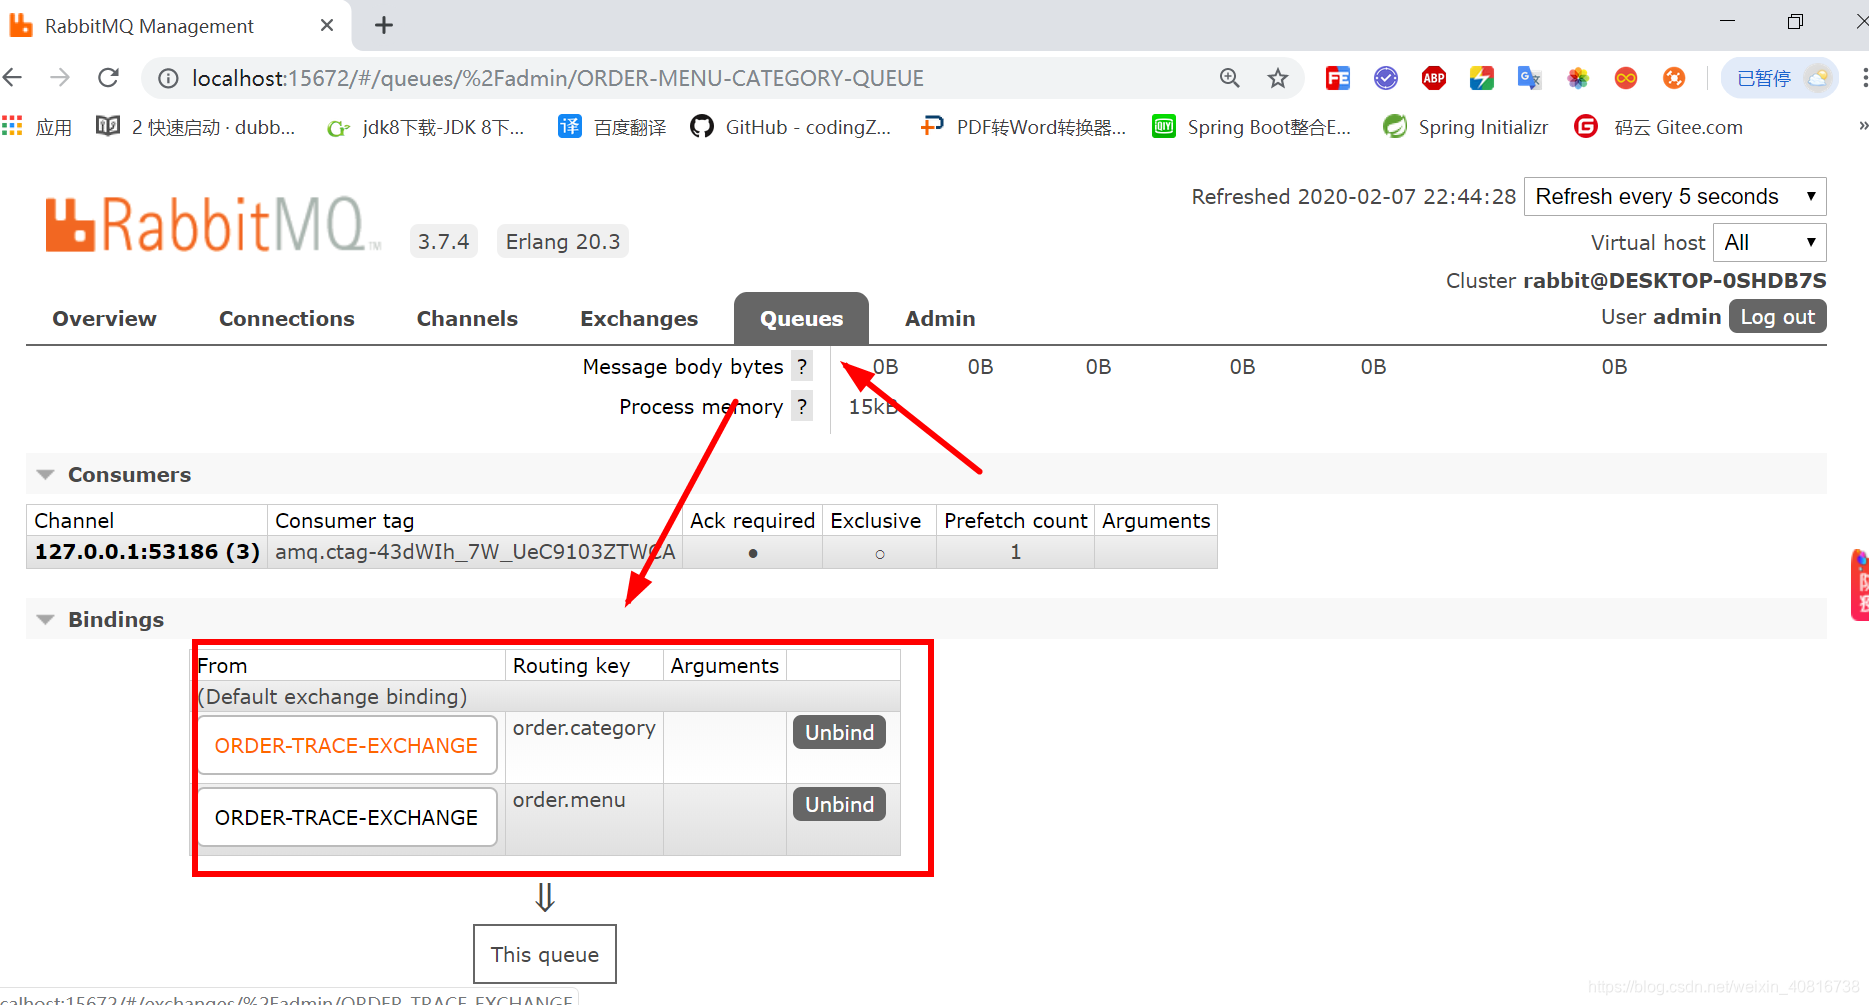Viewport: 1869px width, 1005px height.
Task: Click the cluster name rabbit@DESKTOP-0SHDB7S
Action: tap(1674, 280)
